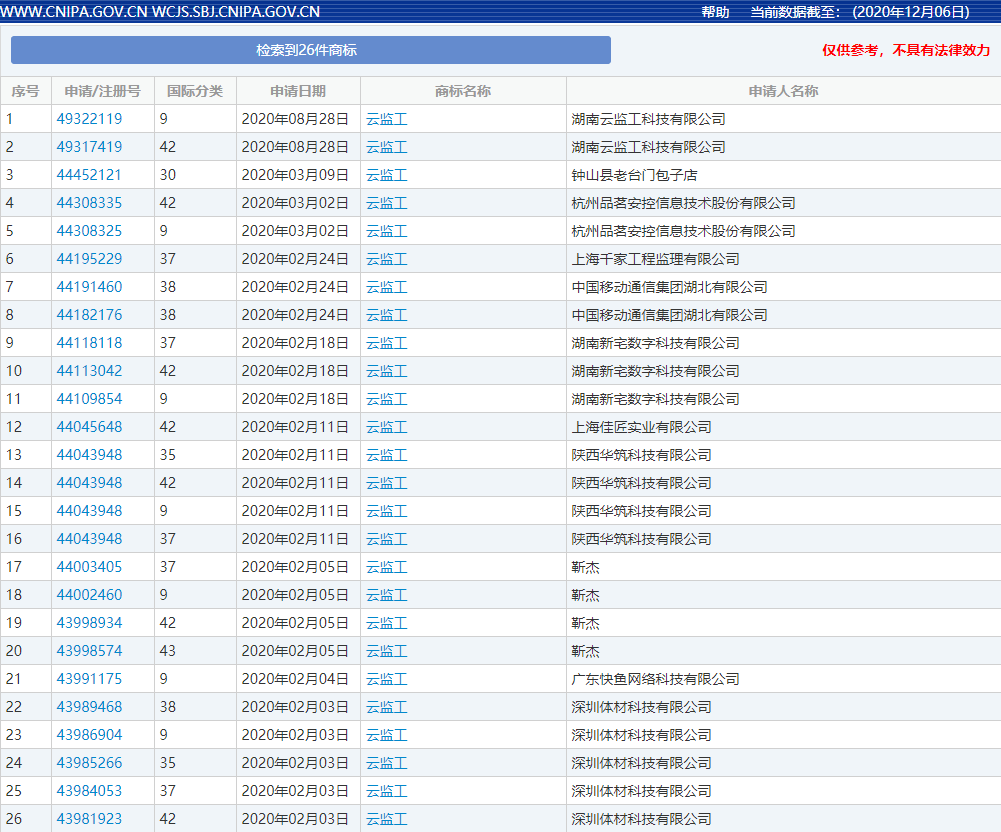
Task: View registration number 43991175
Action: pyautogui.click(x=89, y=679)
